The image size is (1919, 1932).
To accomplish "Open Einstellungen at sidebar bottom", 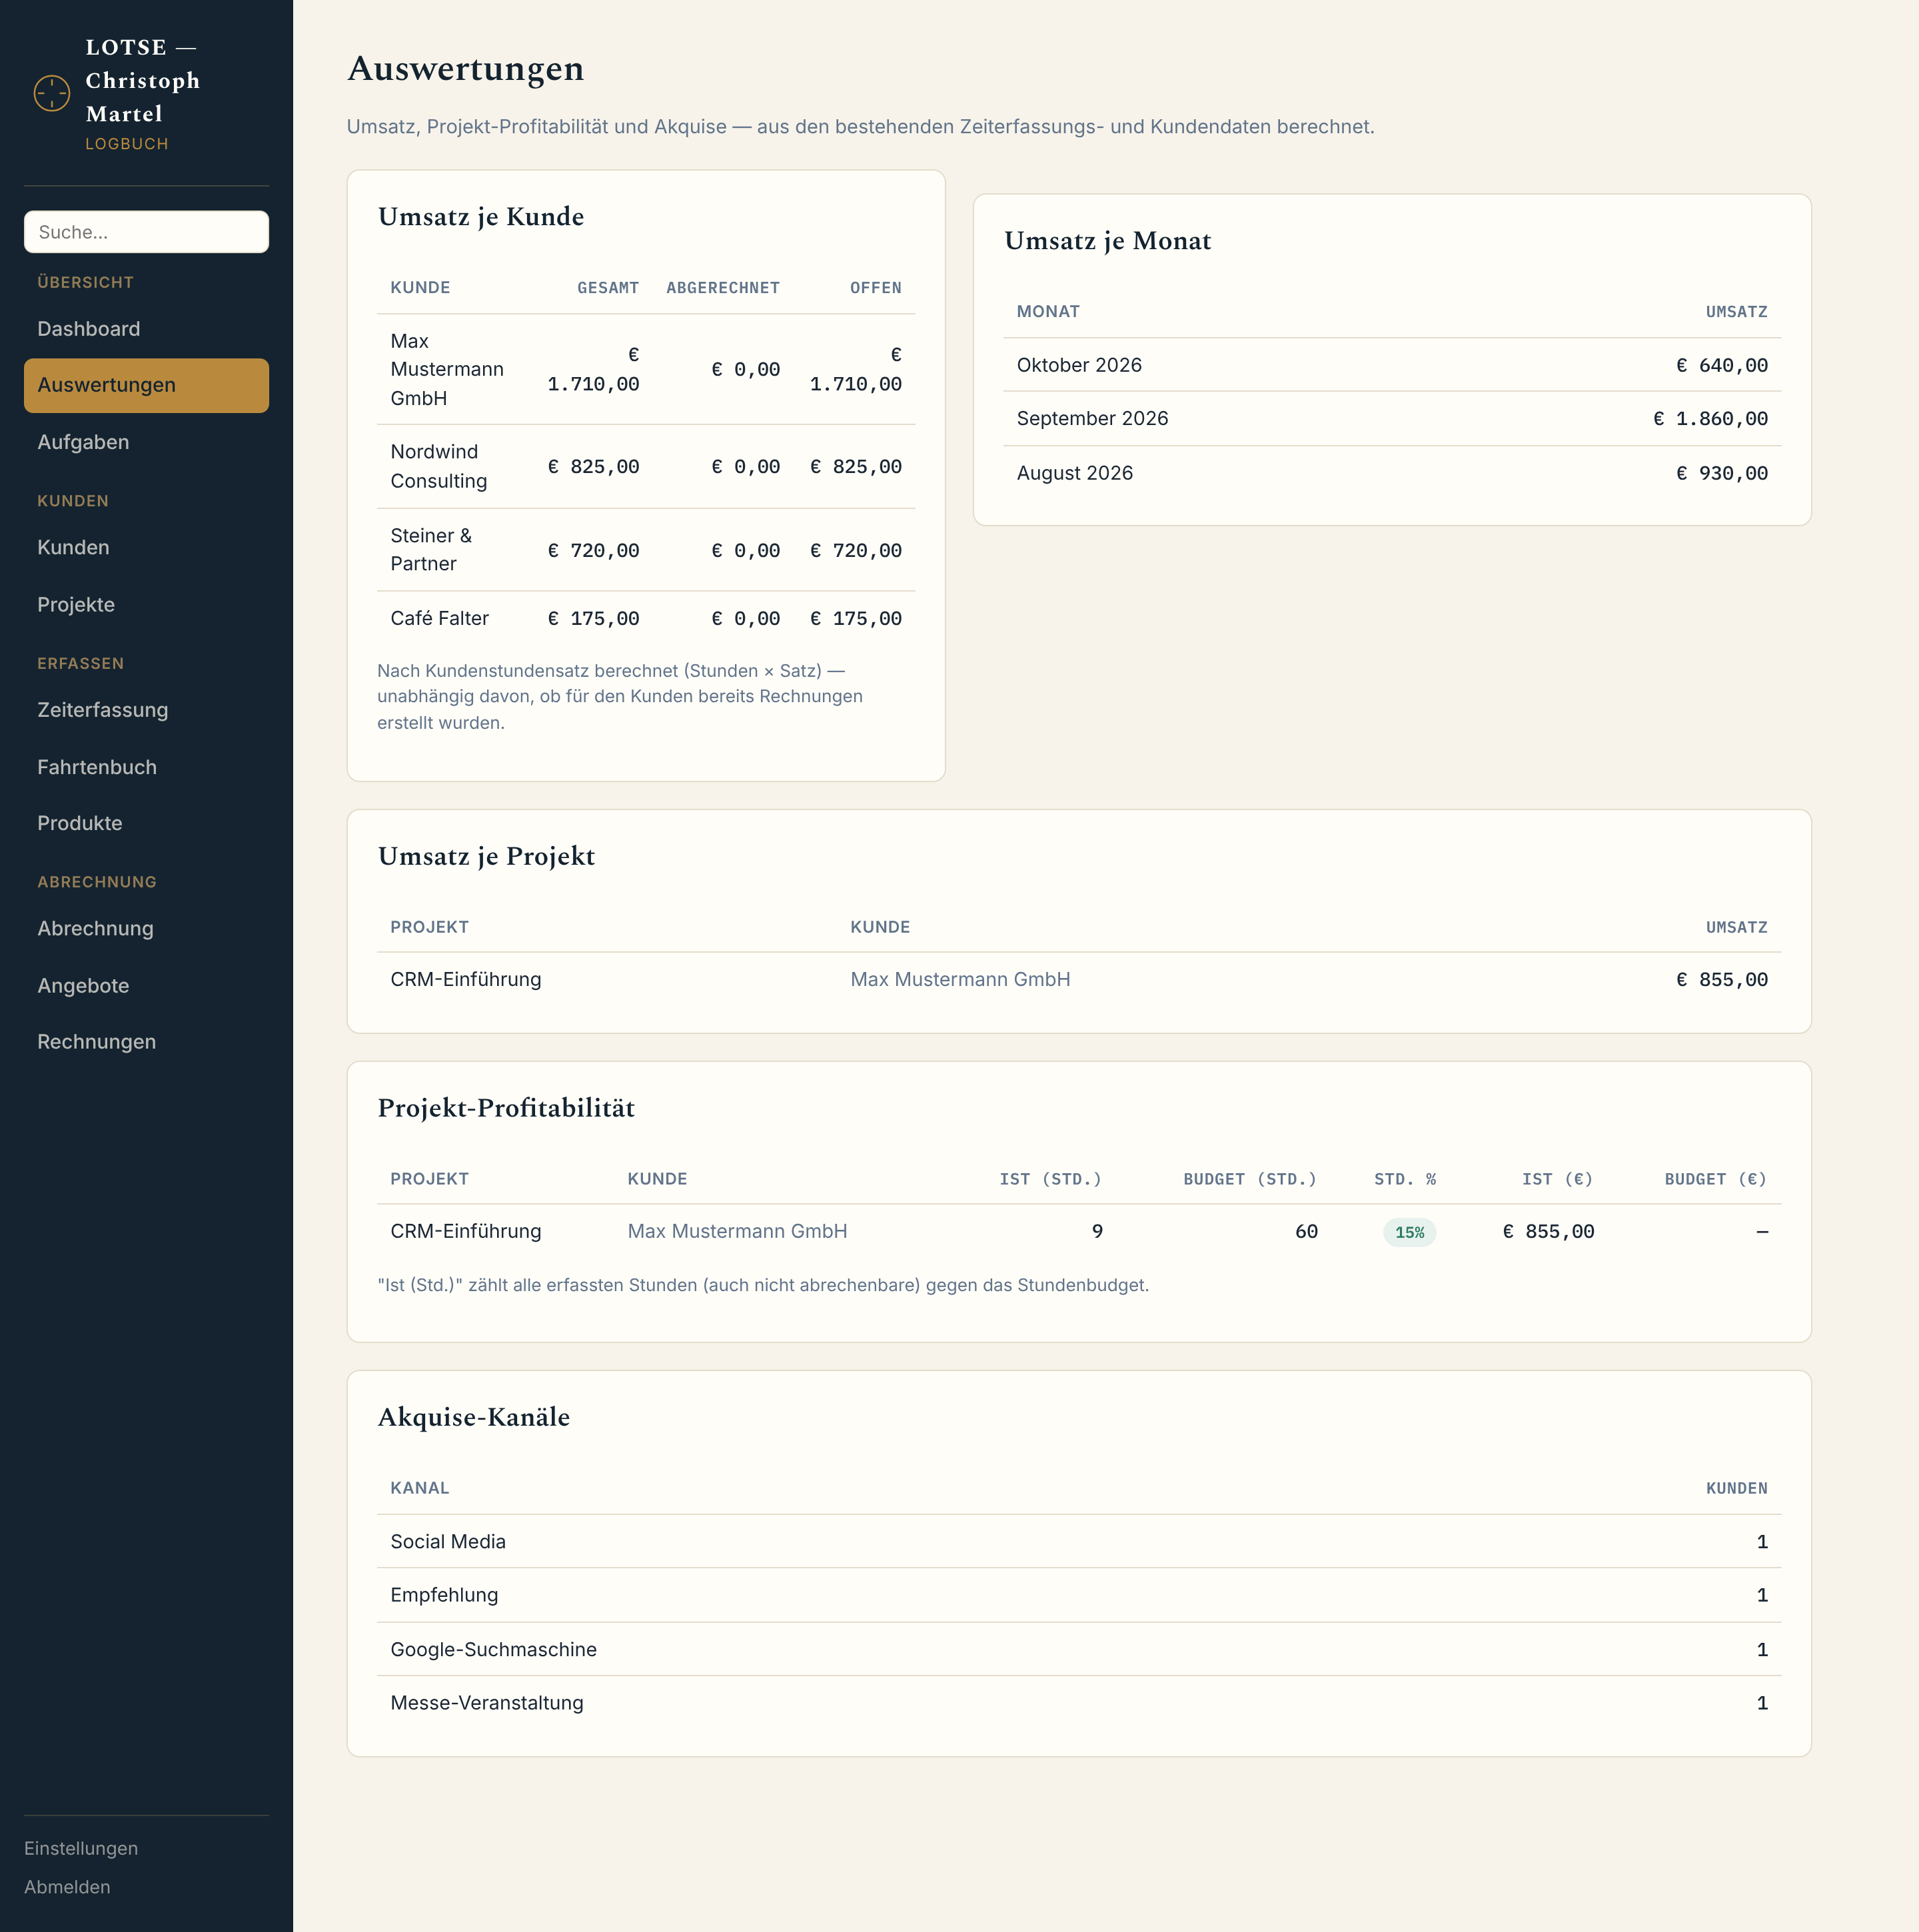I will pos(81,1848).
